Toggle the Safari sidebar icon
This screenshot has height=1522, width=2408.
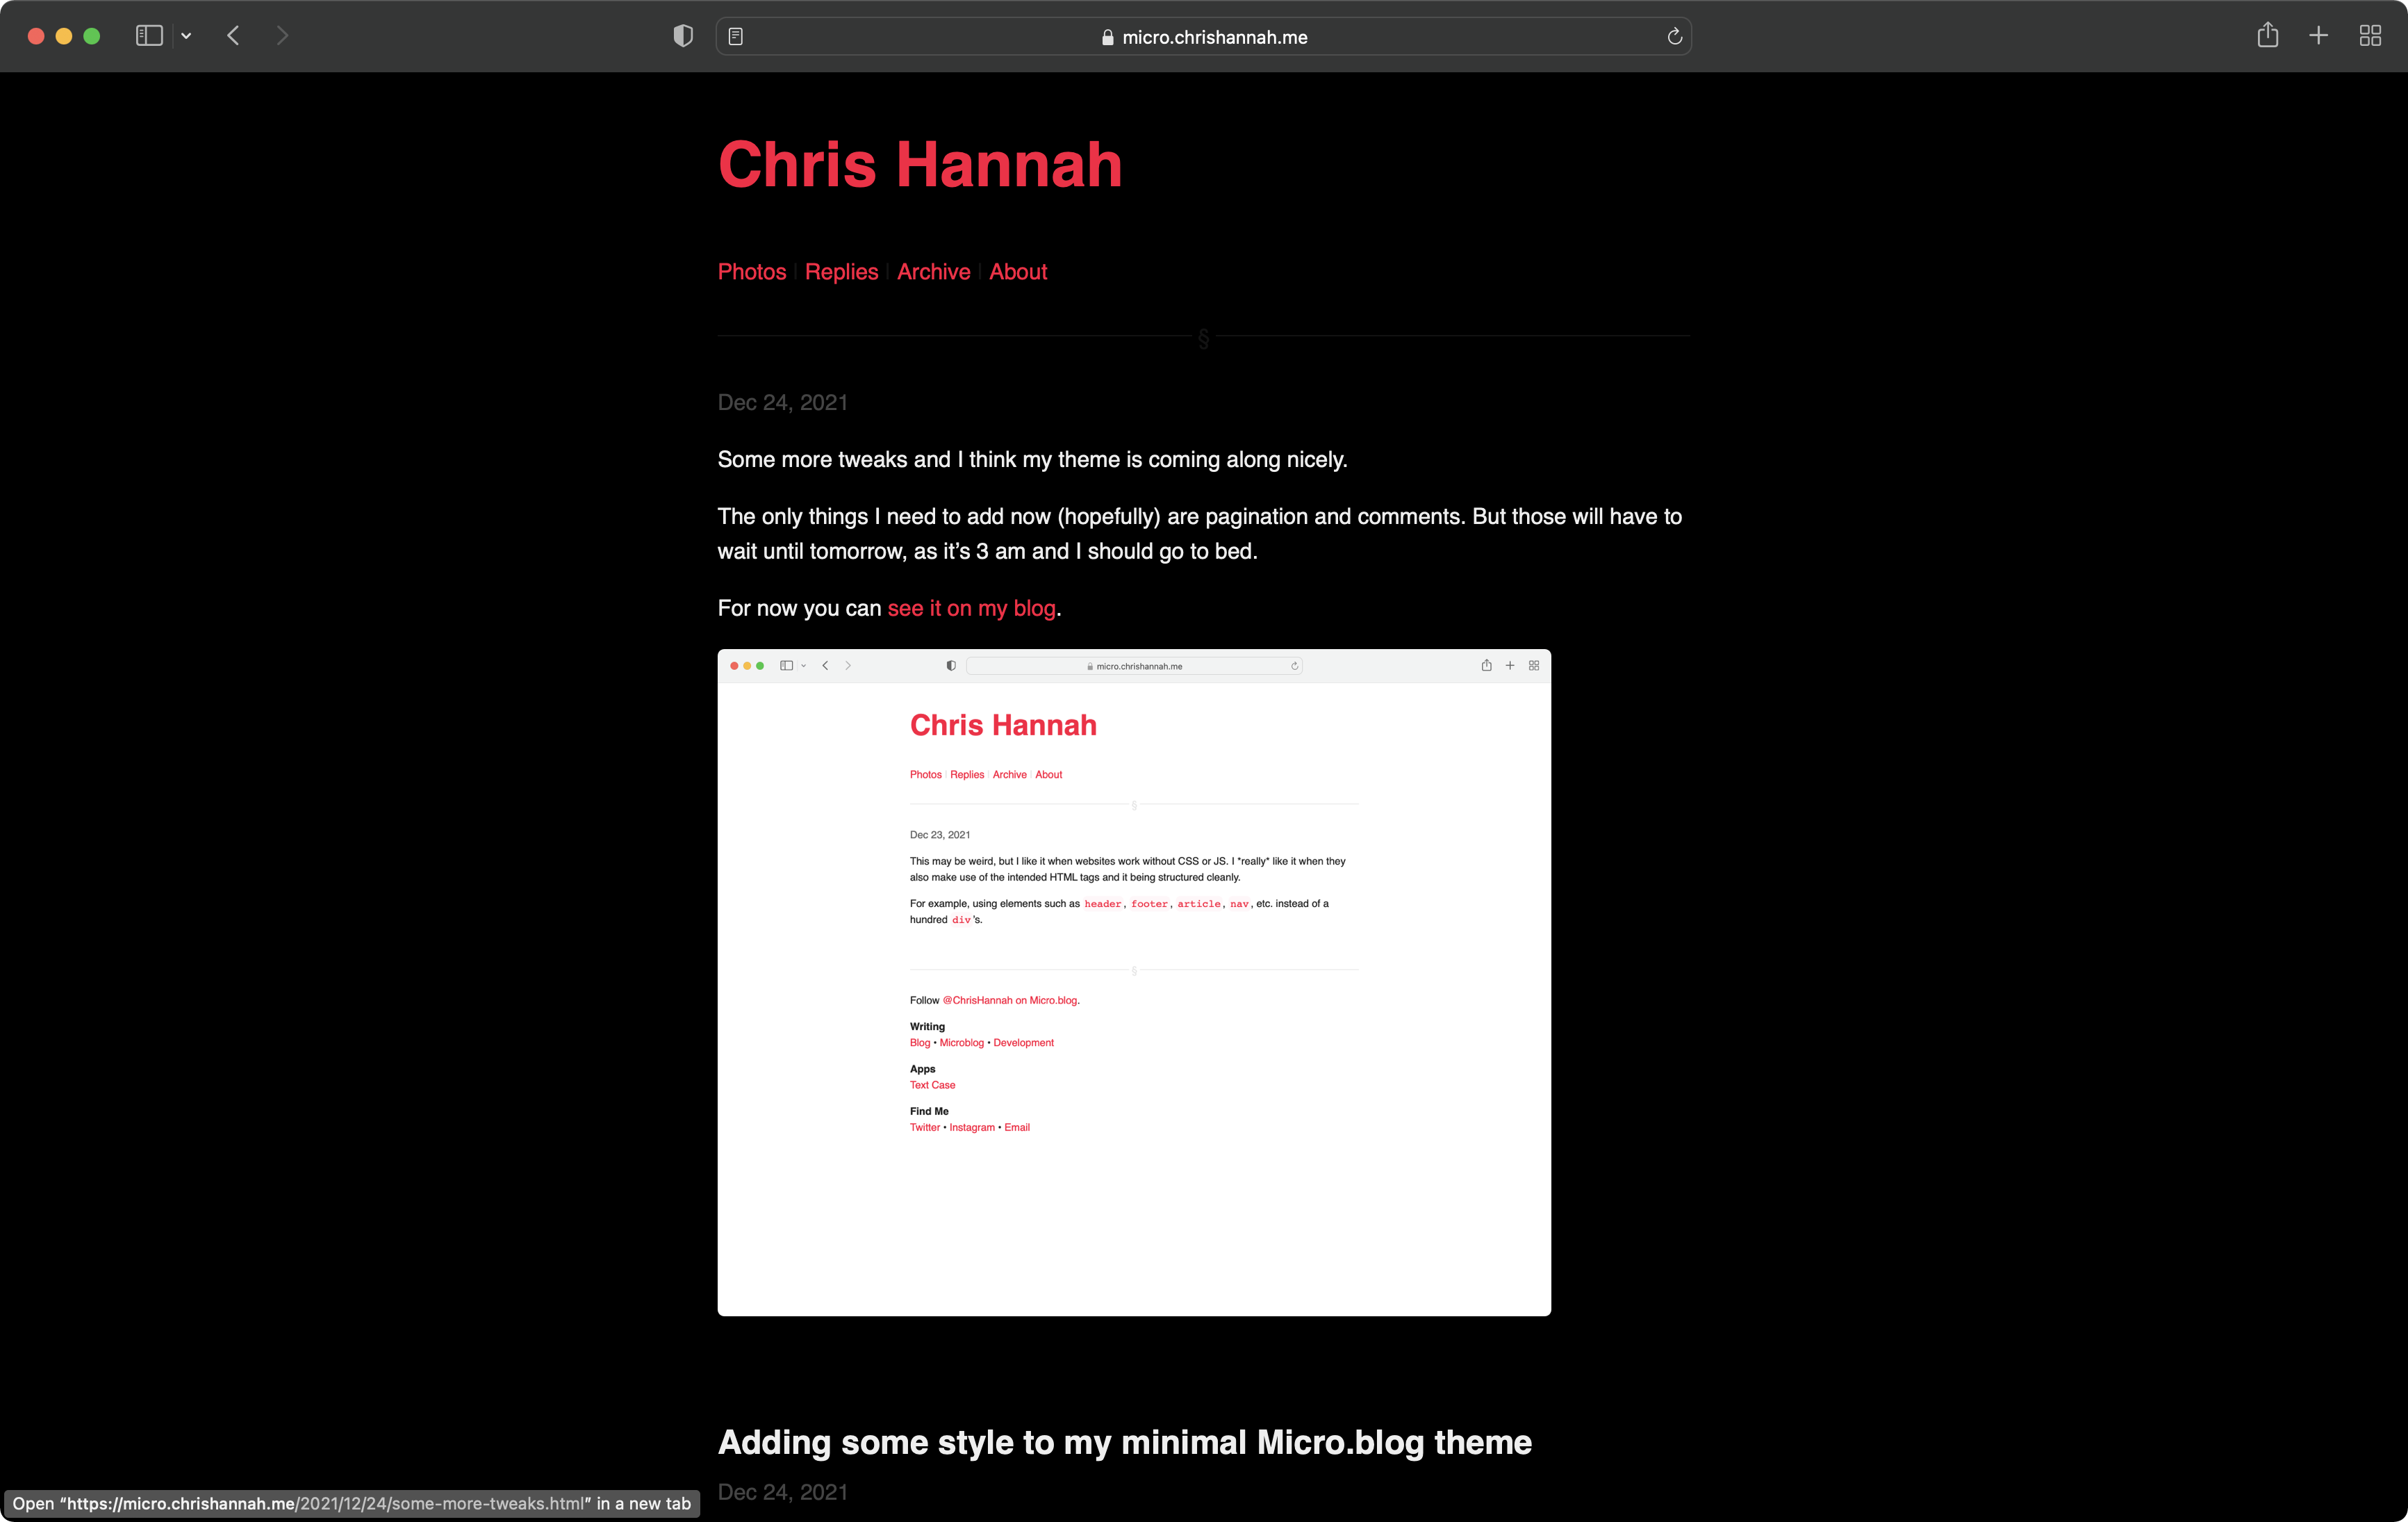pos(149,36)
